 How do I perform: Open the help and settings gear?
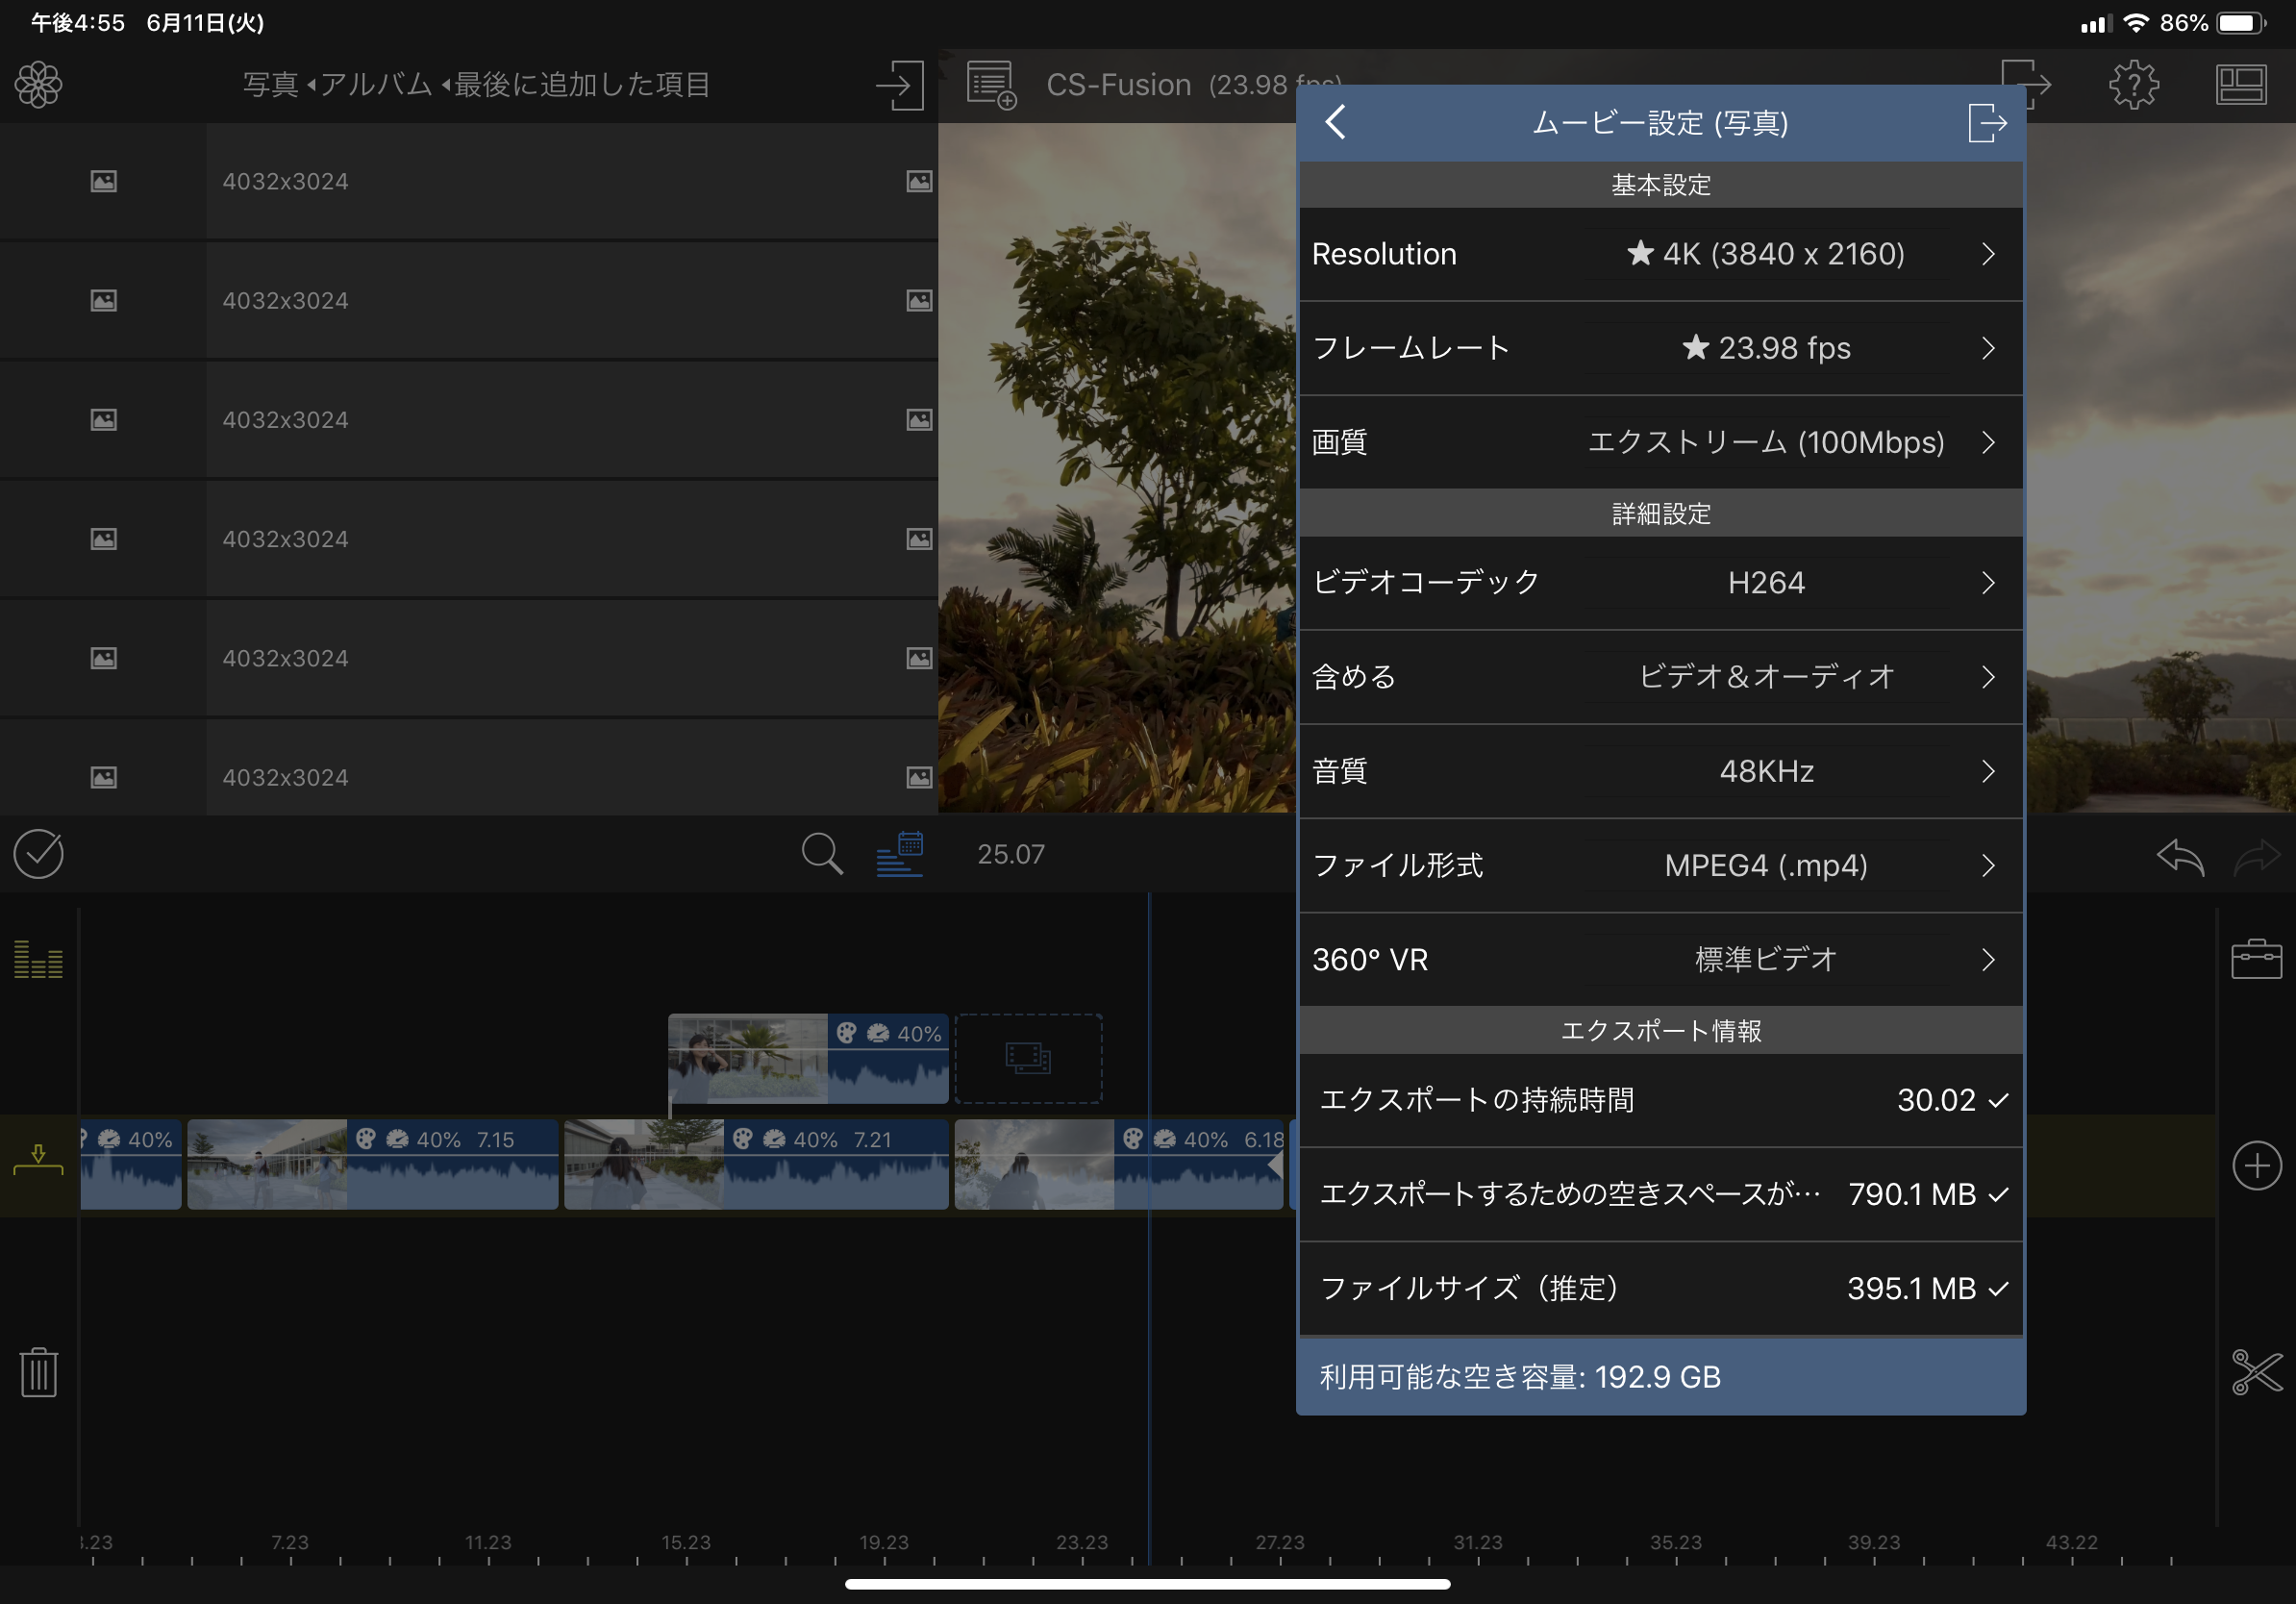[2133, 85]
